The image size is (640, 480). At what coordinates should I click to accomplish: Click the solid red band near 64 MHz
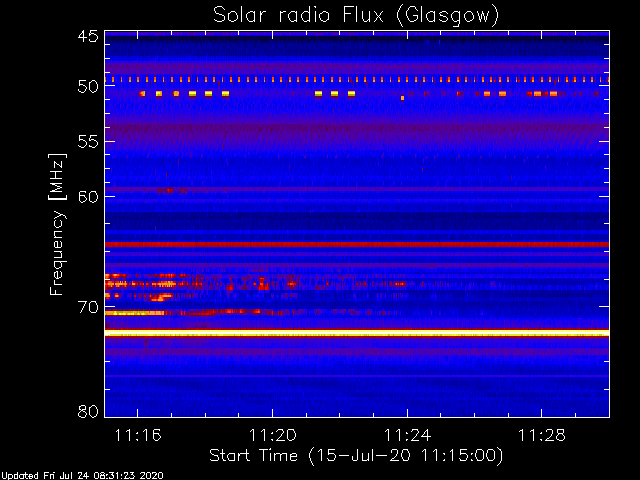pos(357,244)
